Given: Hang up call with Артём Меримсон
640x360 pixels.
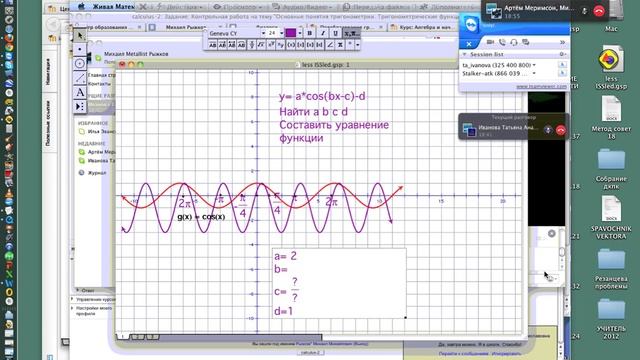Looking at the screenshot, I should pyautogui.click(x=599, y=11).
